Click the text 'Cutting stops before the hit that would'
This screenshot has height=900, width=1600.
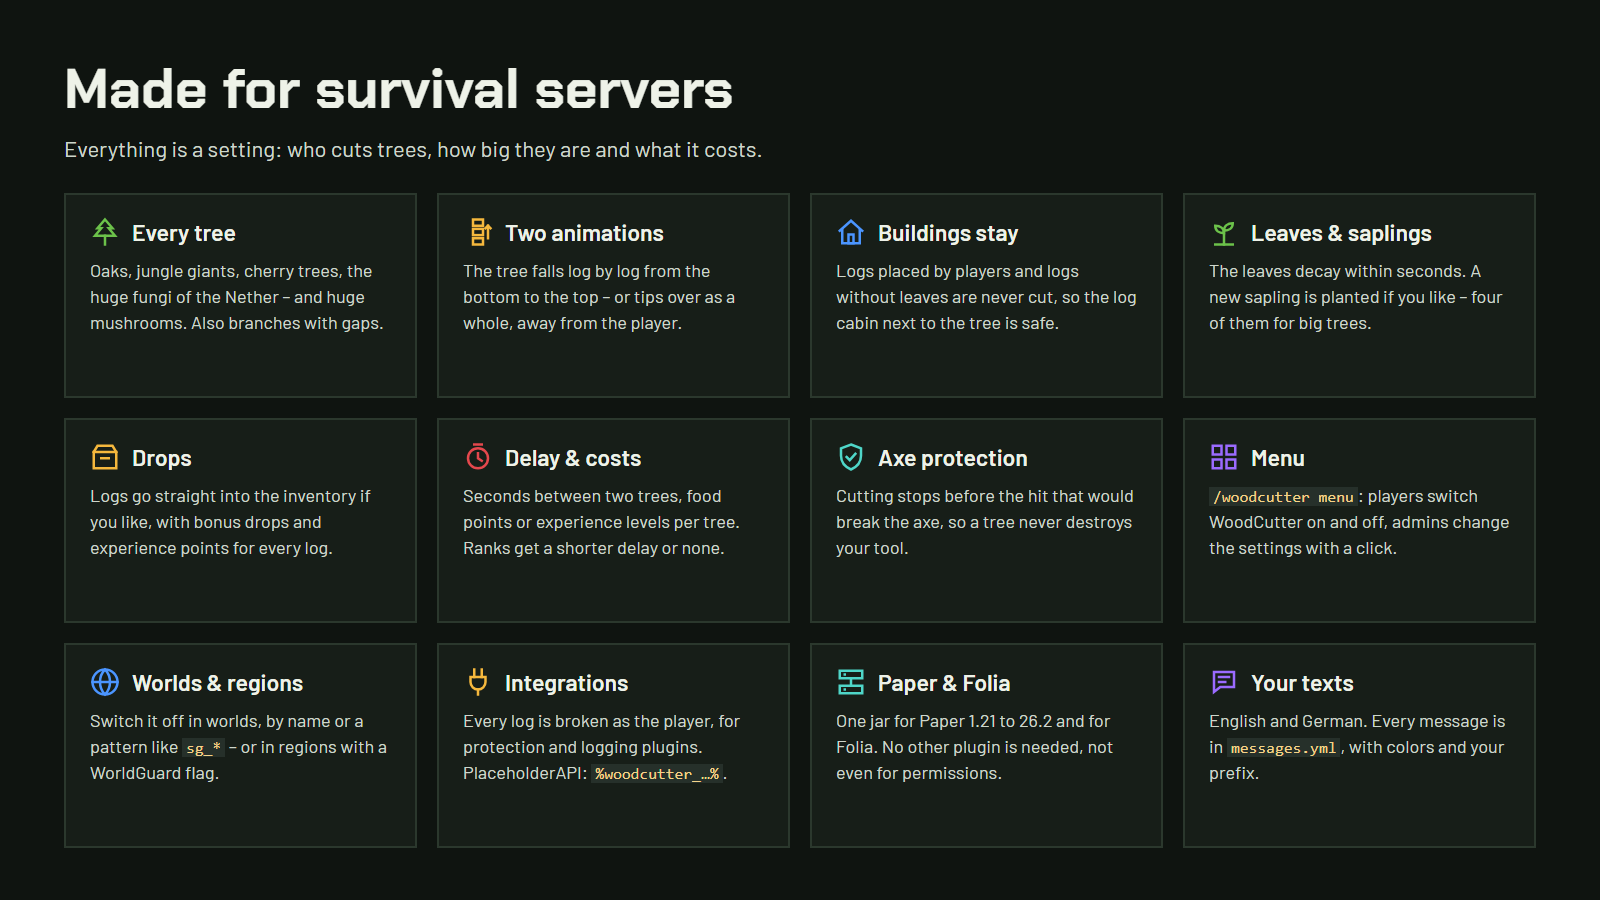(x=985, y=496)
